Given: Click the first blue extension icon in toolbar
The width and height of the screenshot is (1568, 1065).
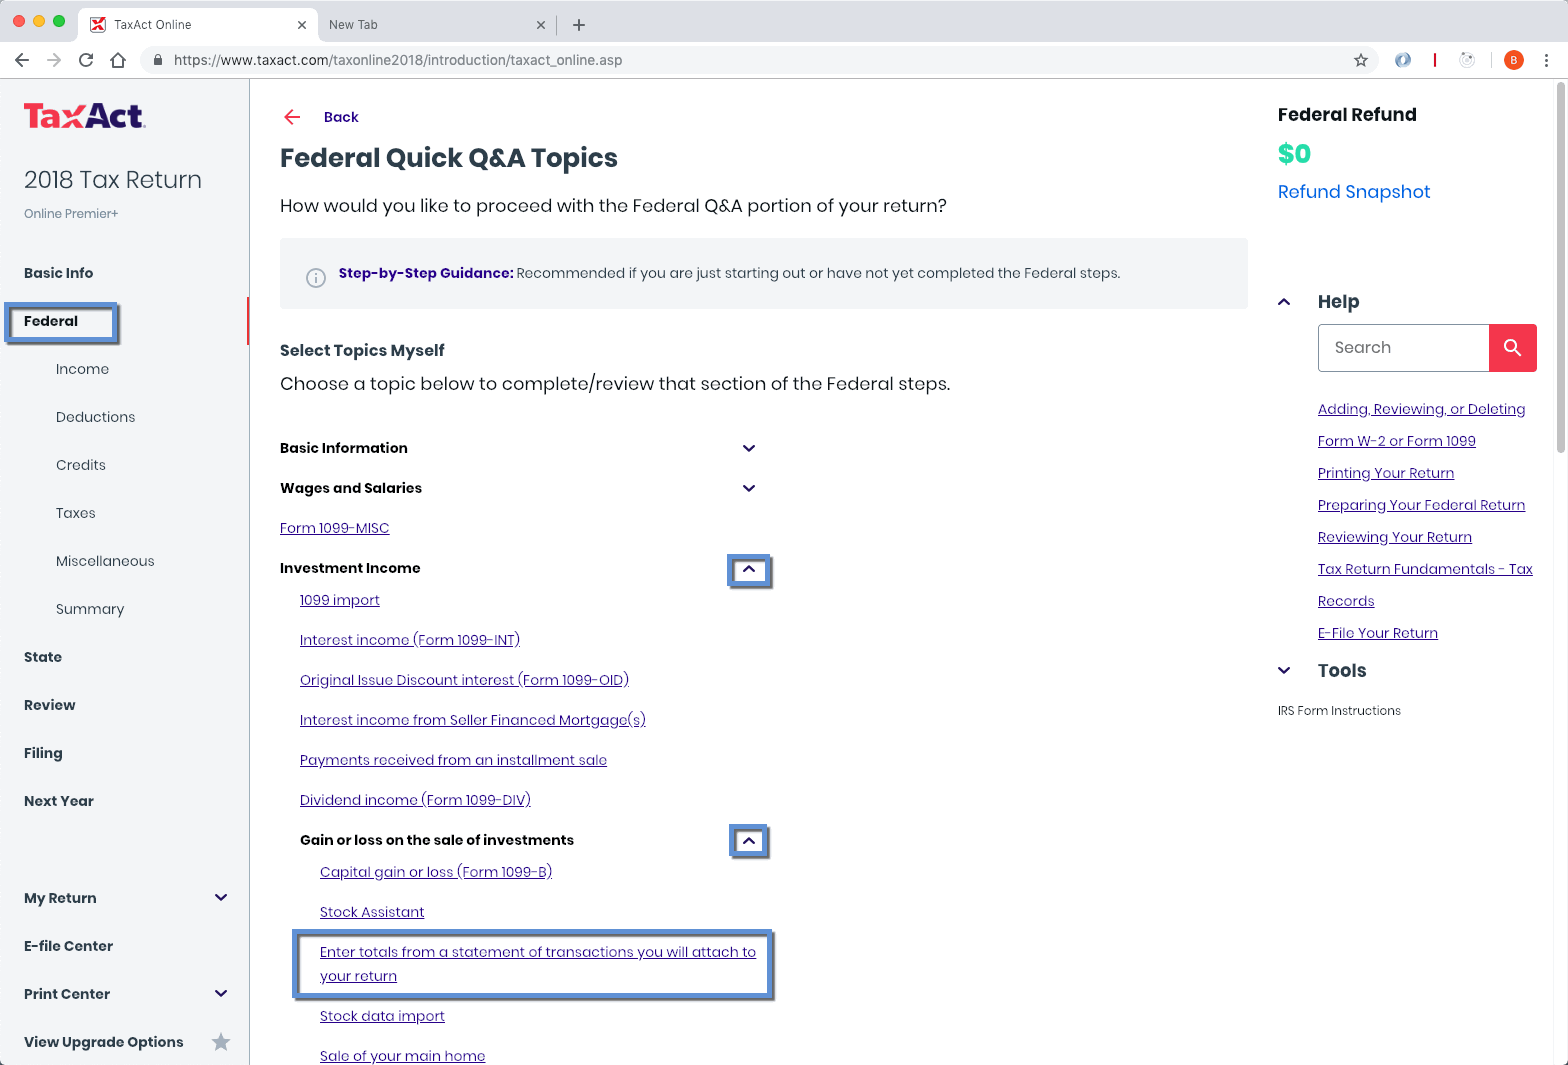Looking at the screenshot, I should click(x=1403, y=60).
